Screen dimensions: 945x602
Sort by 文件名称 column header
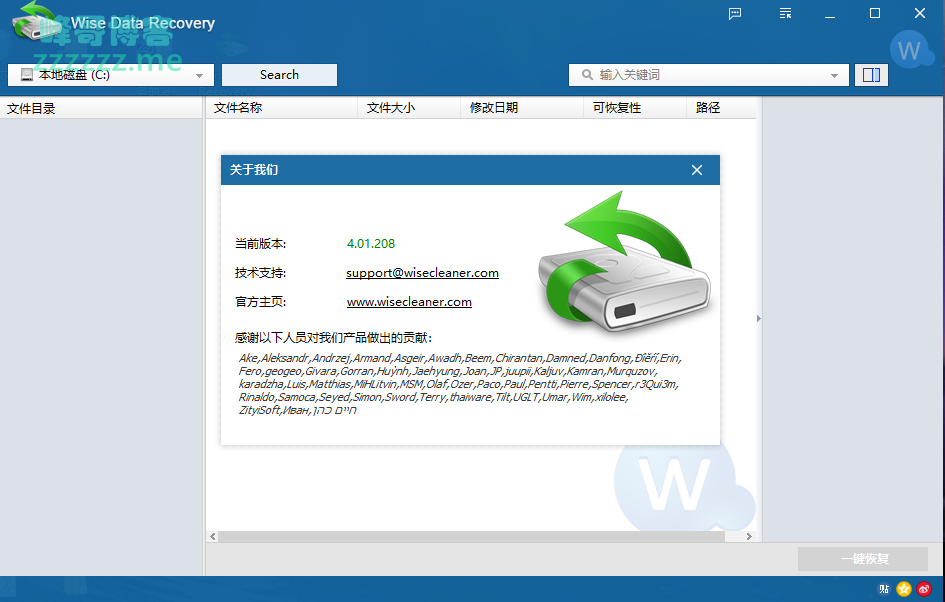[x=238, y=108]
